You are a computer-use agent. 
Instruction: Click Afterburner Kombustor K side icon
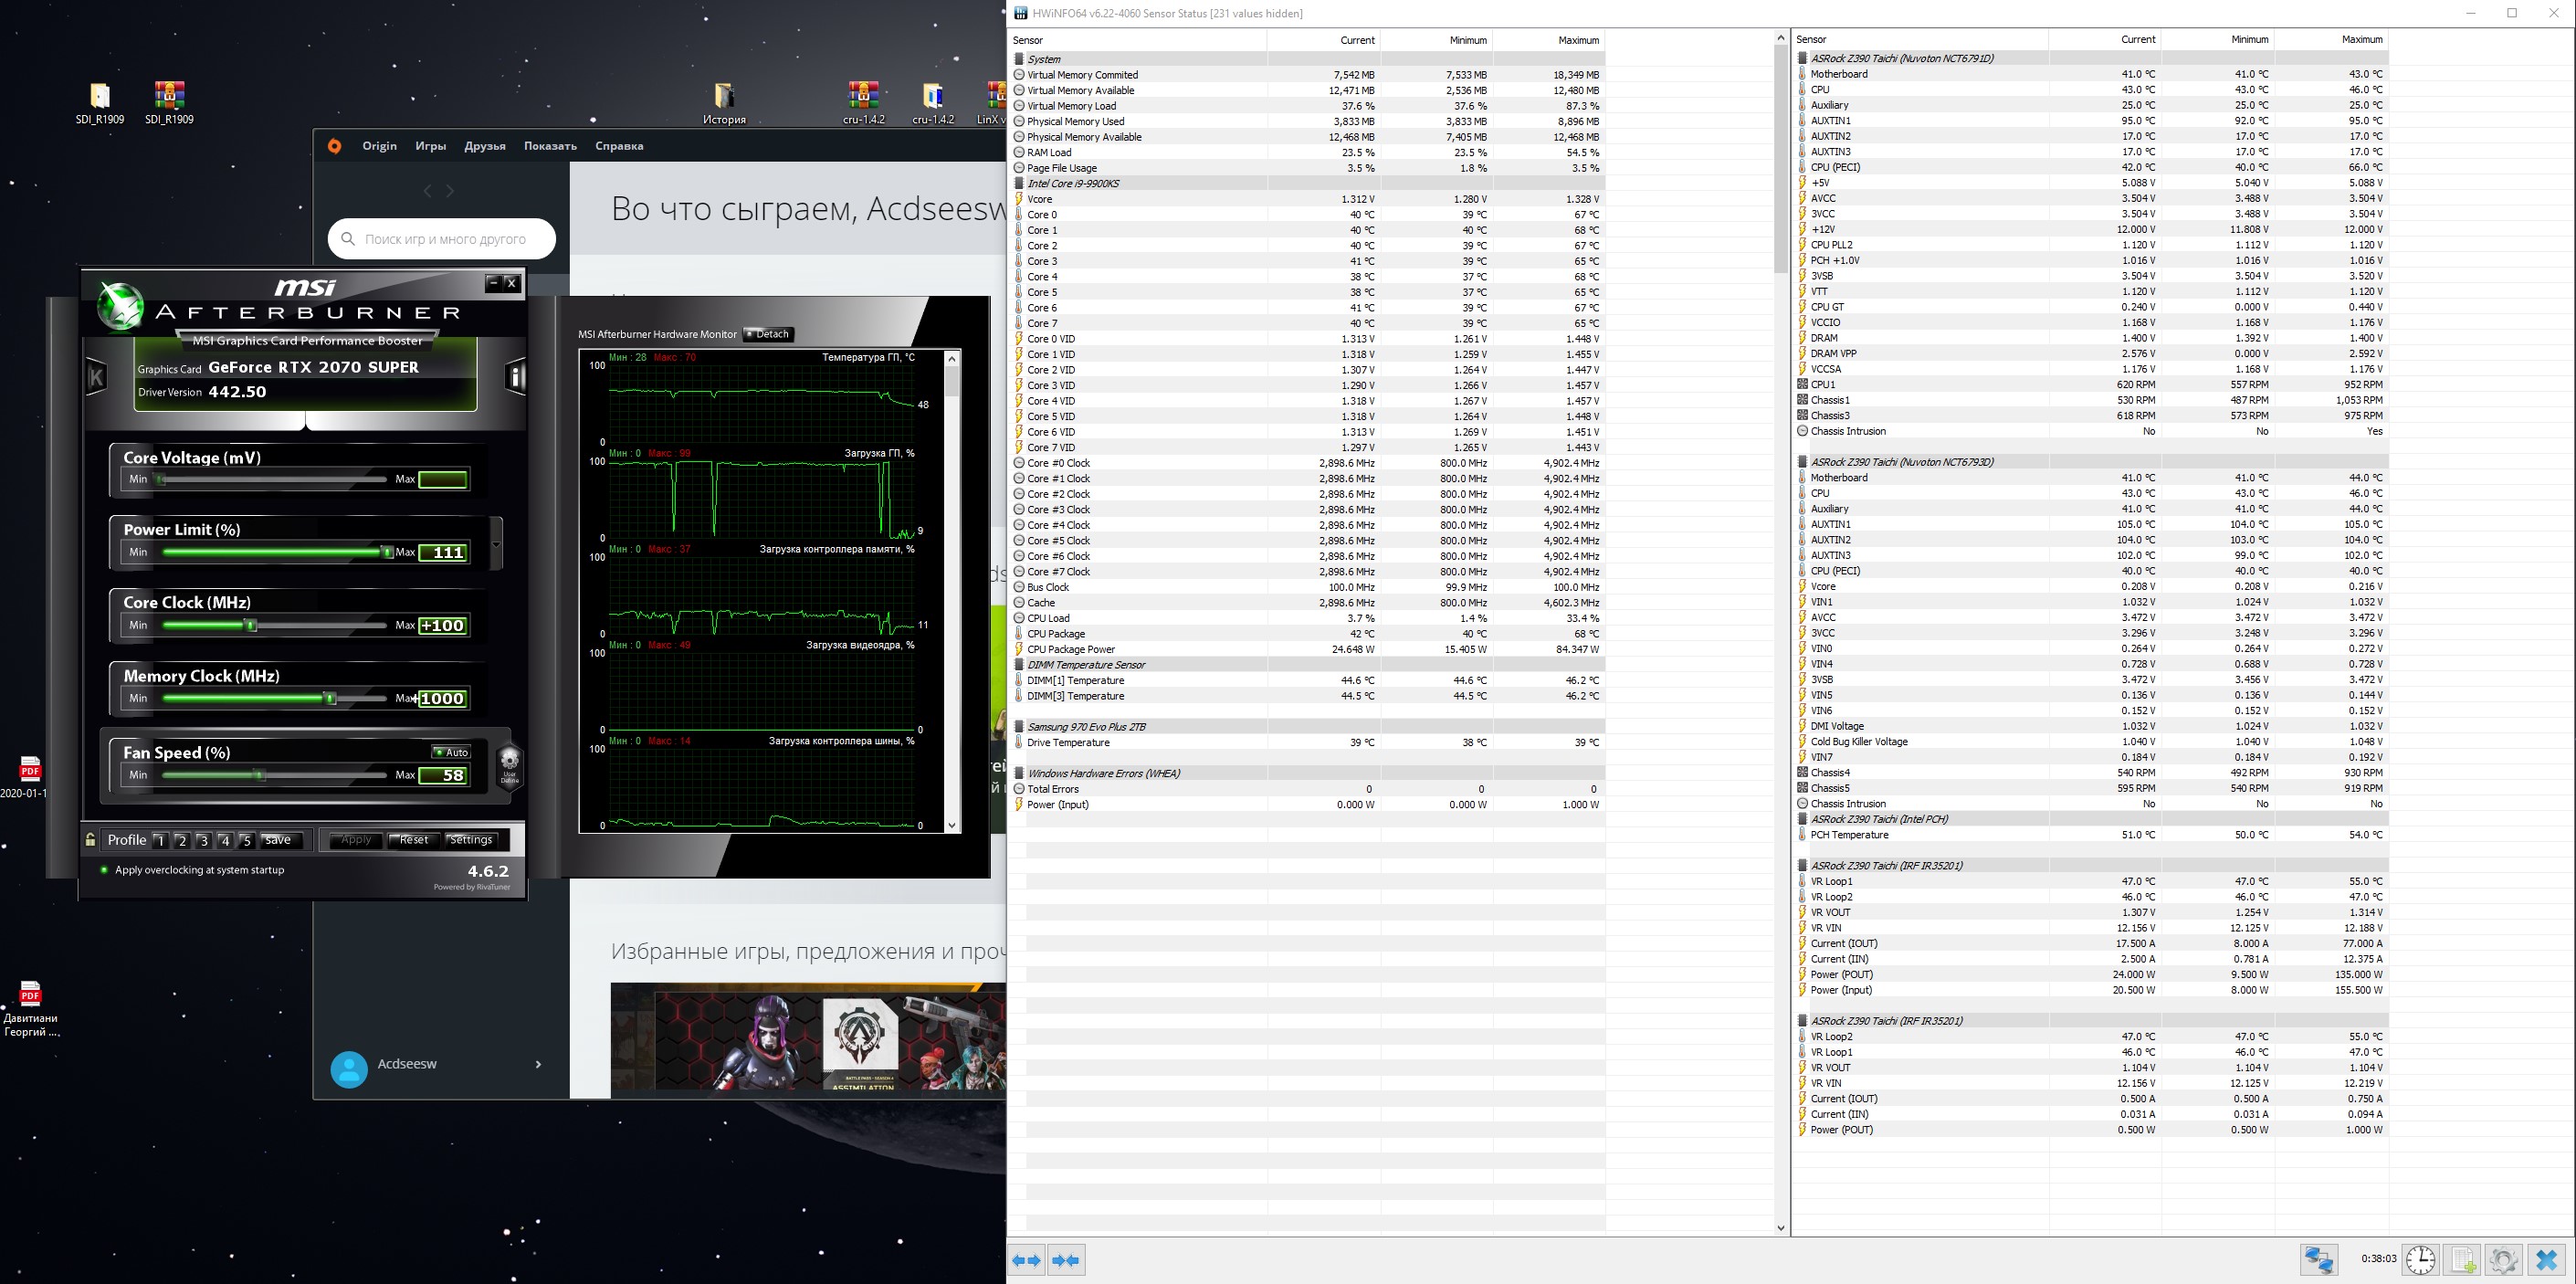click(97, 377)
